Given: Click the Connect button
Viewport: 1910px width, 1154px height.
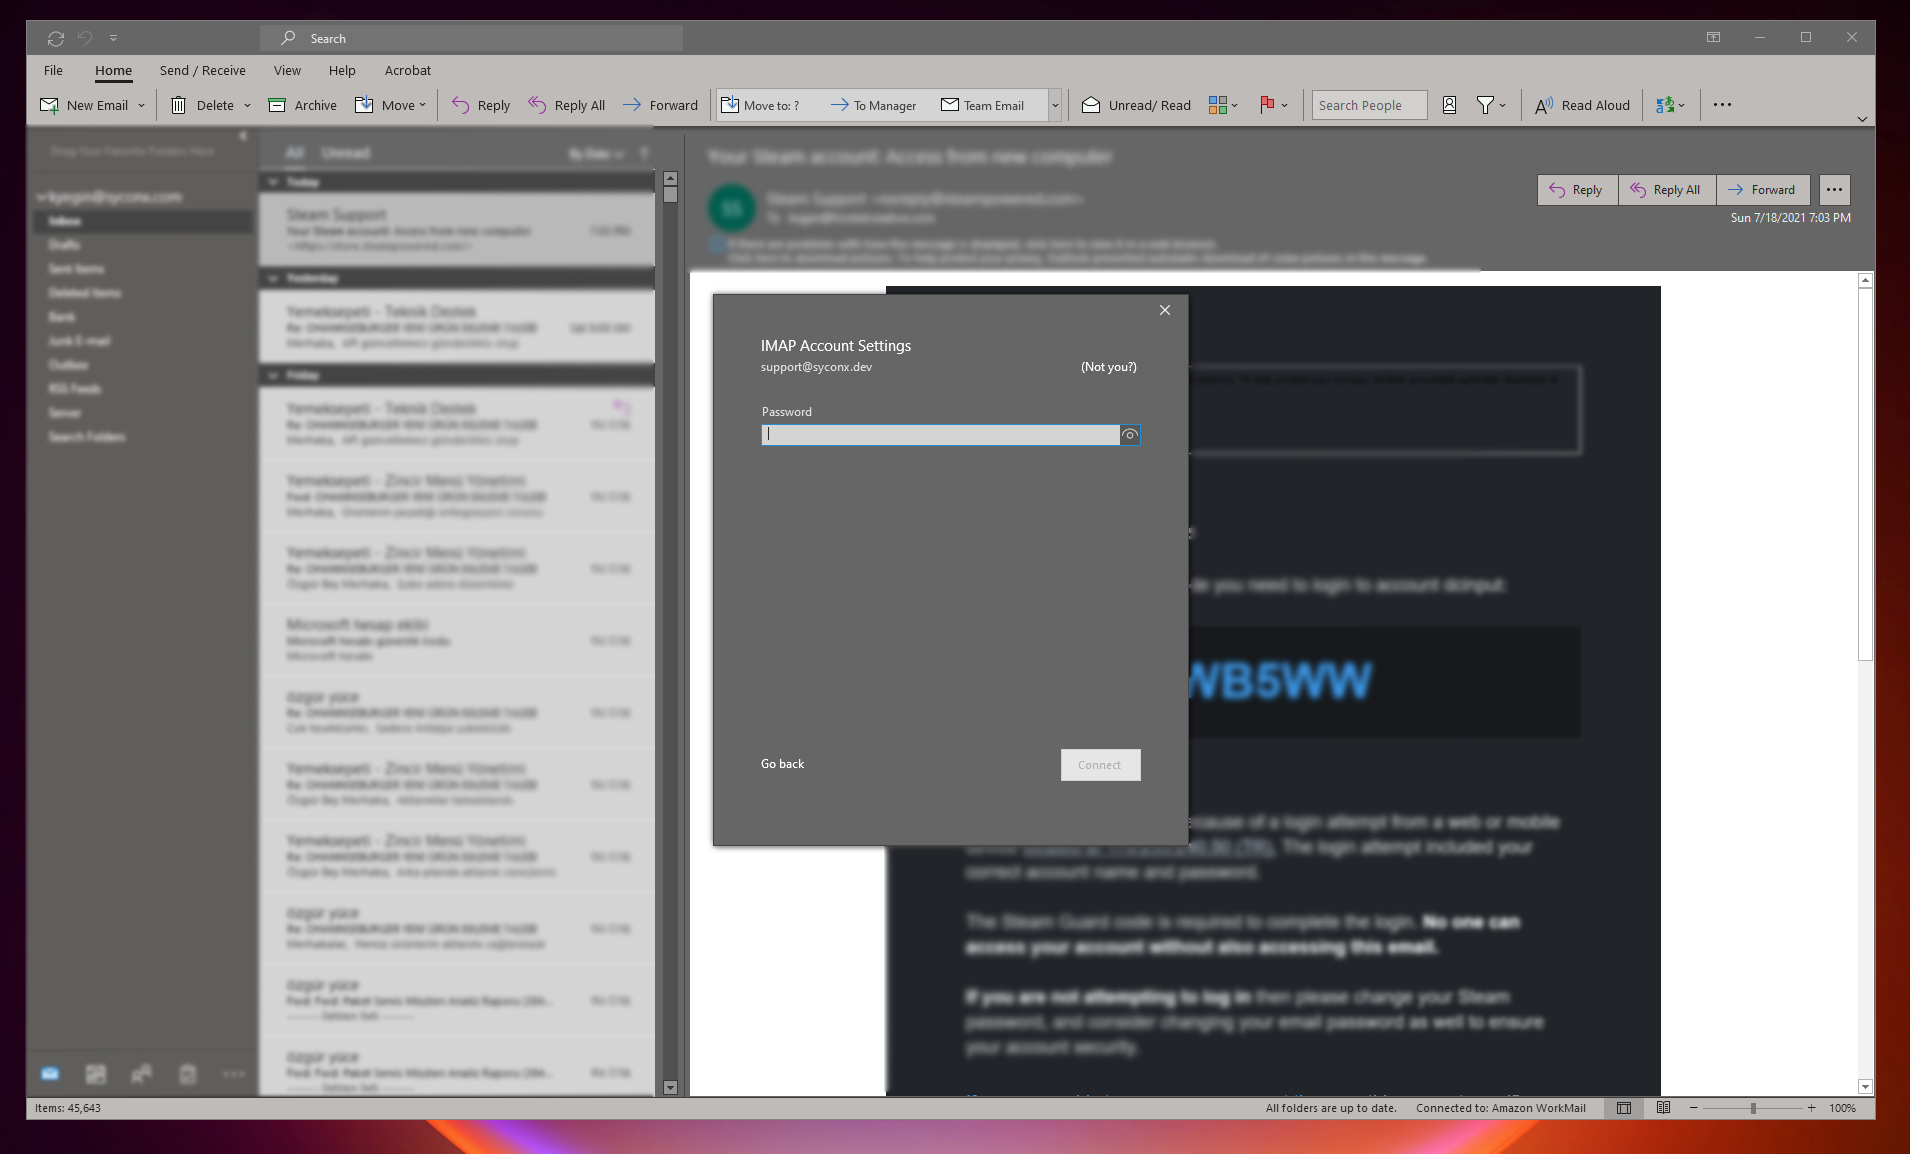Looking at the screenshot, I should point(1100,765).
